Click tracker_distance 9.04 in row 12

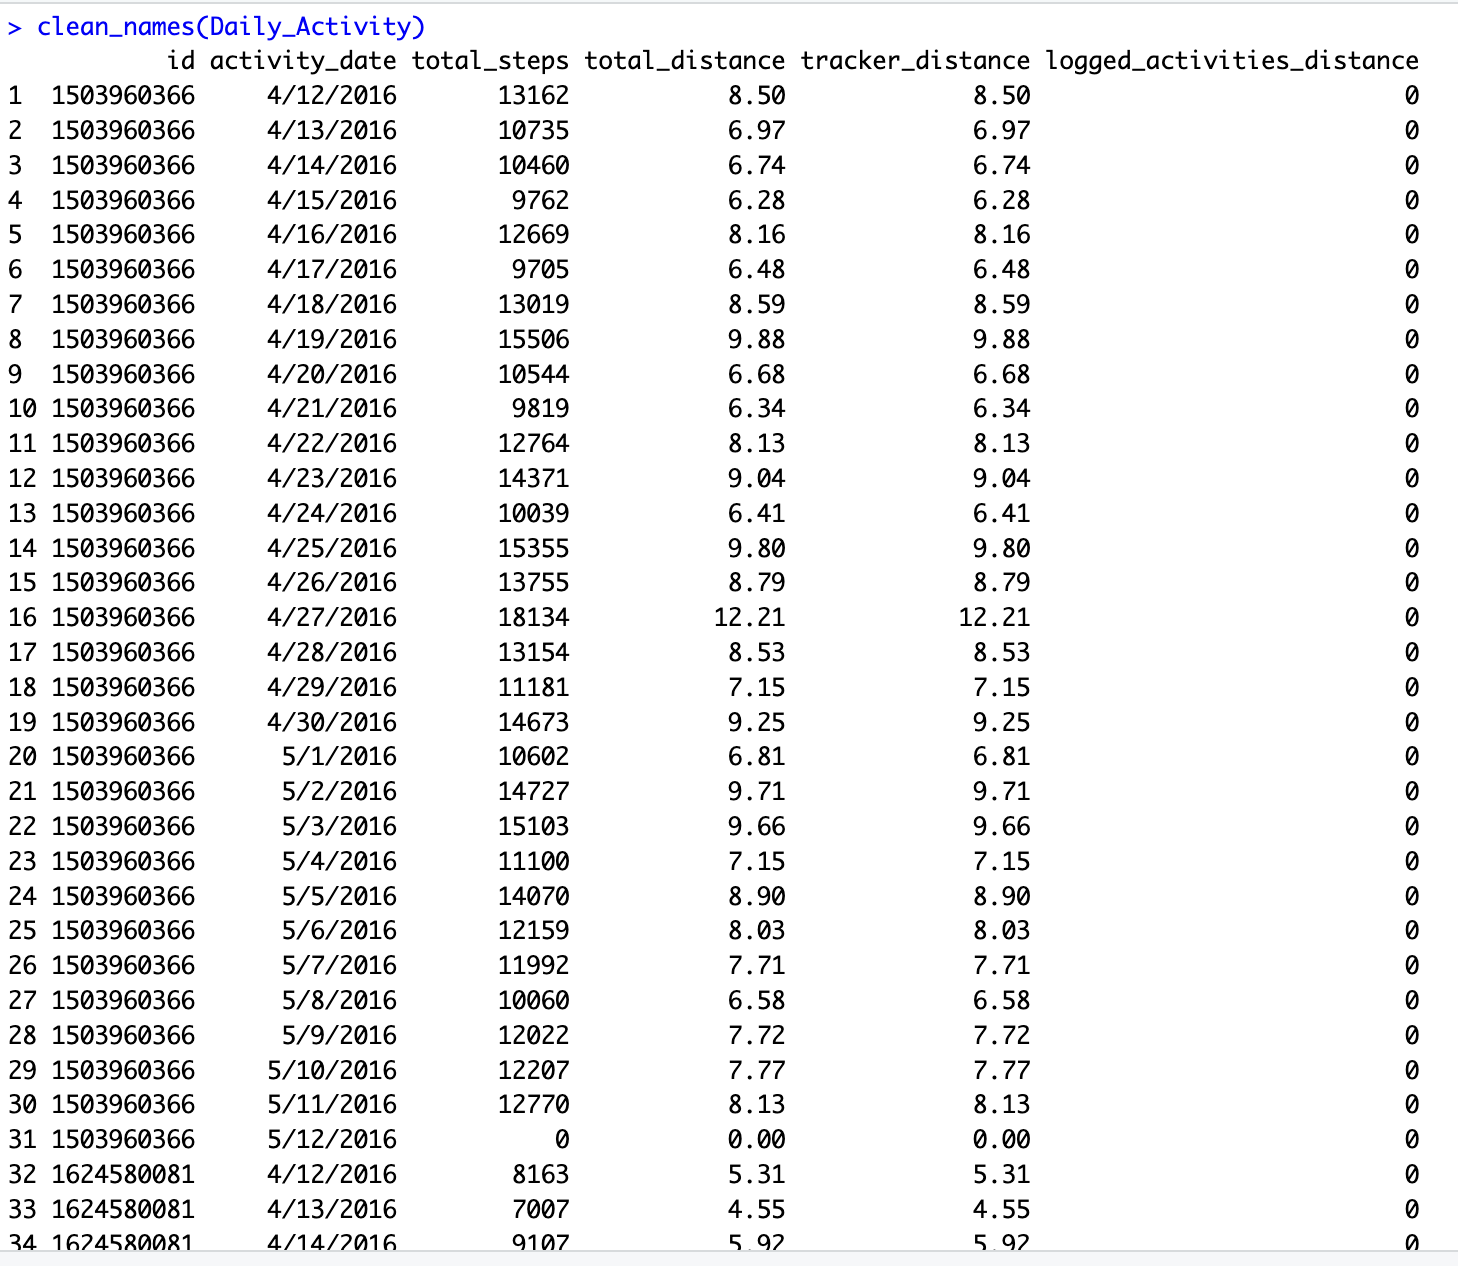1002,479
